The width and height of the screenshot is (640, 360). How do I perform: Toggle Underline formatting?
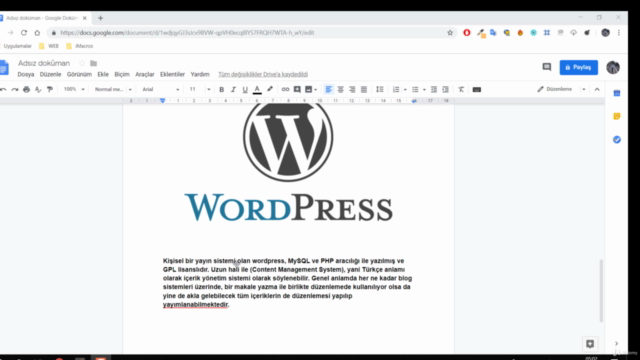click(x=245, y=89)
